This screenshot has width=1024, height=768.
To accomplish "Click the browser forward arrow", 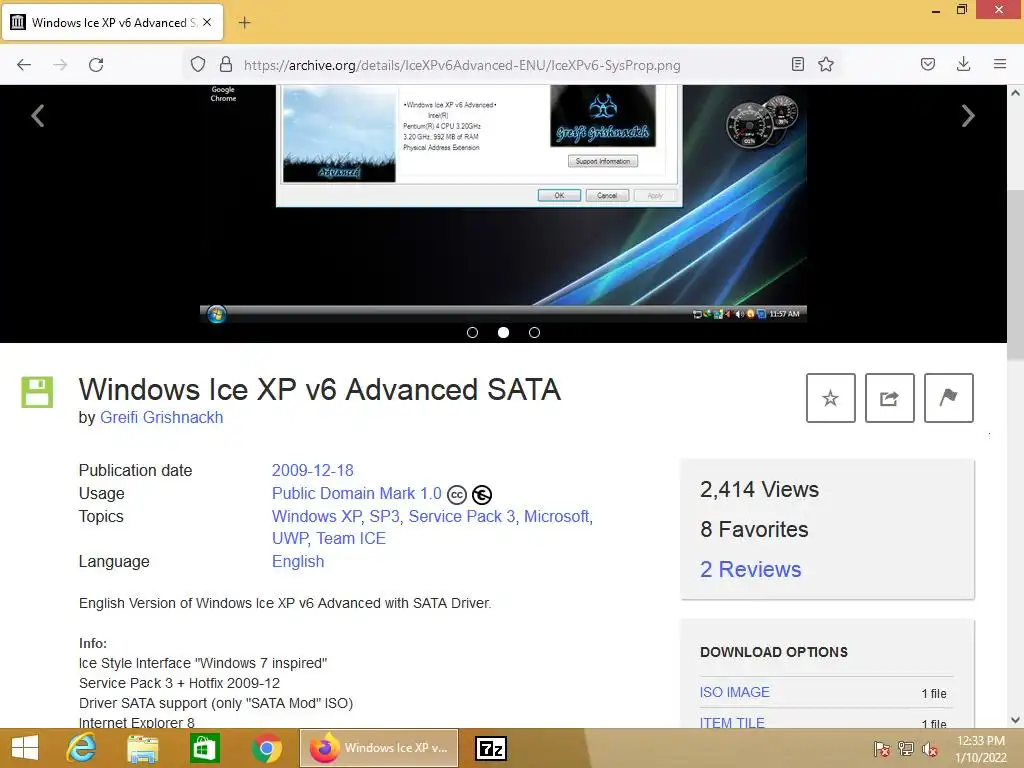I will click(x=60, y=65).
